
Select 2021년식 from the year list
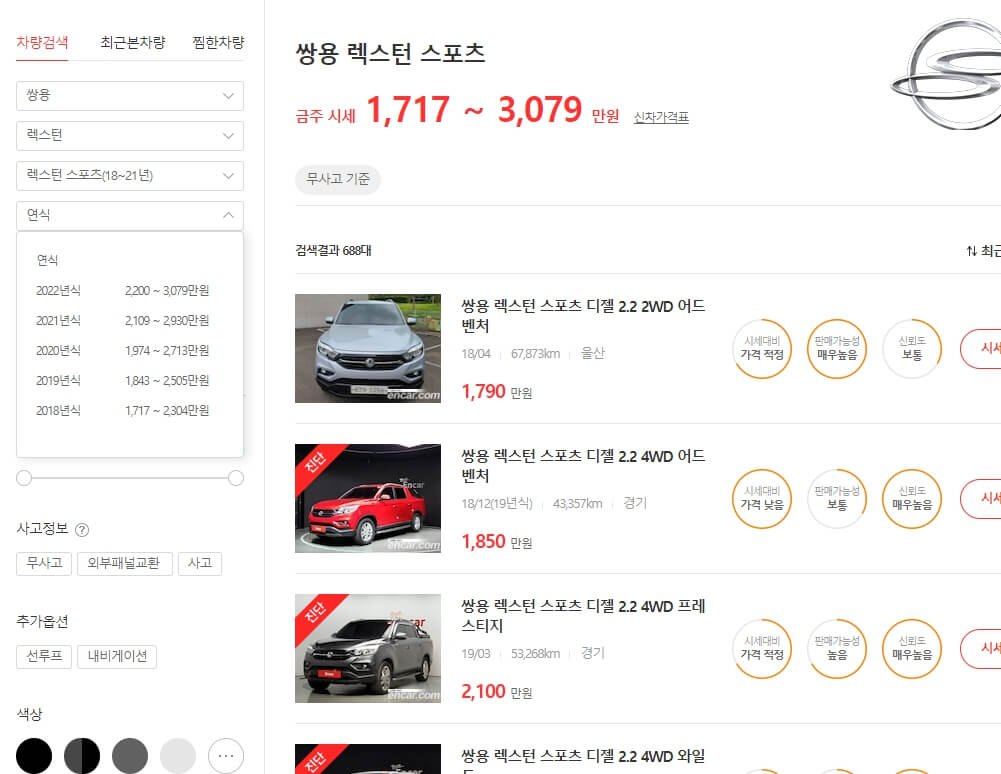[x=123, y=321]
